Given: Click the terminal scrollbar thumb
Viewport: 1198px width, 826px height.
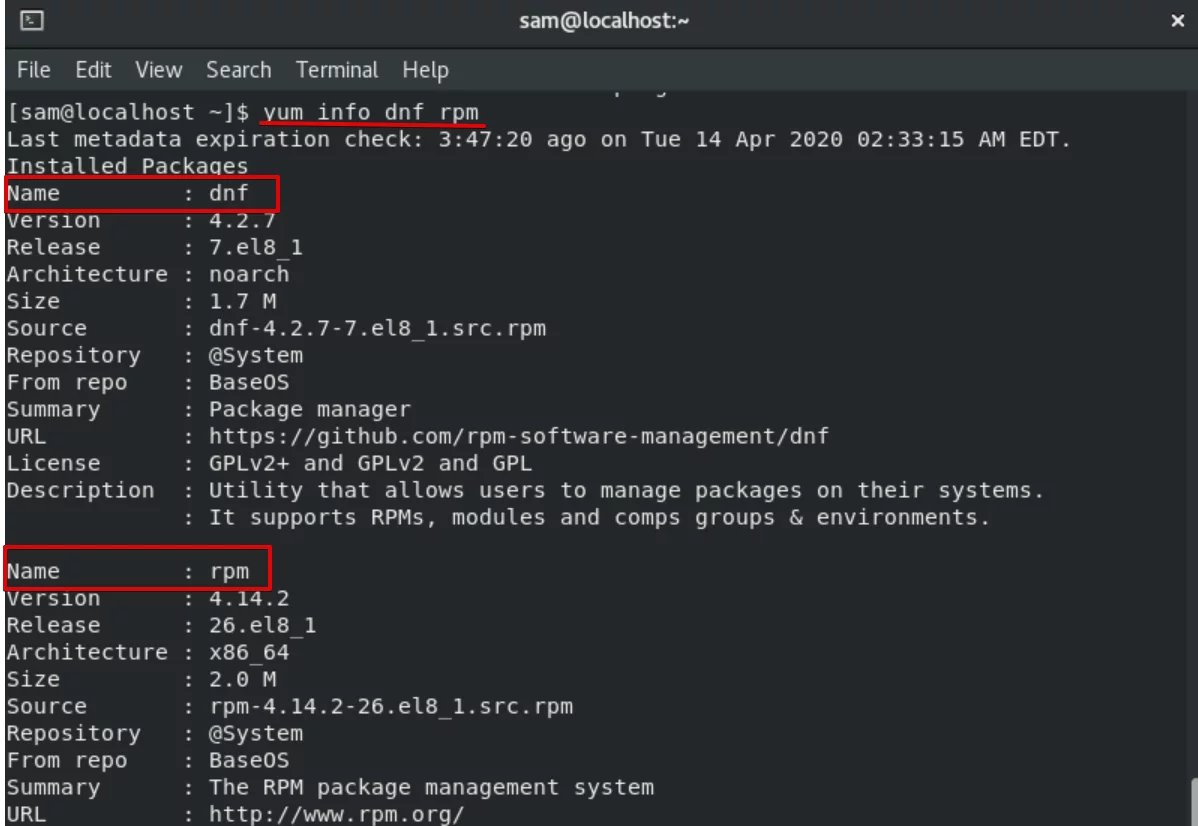Looking at the screenshot, I should click(x=1194, y=802).
